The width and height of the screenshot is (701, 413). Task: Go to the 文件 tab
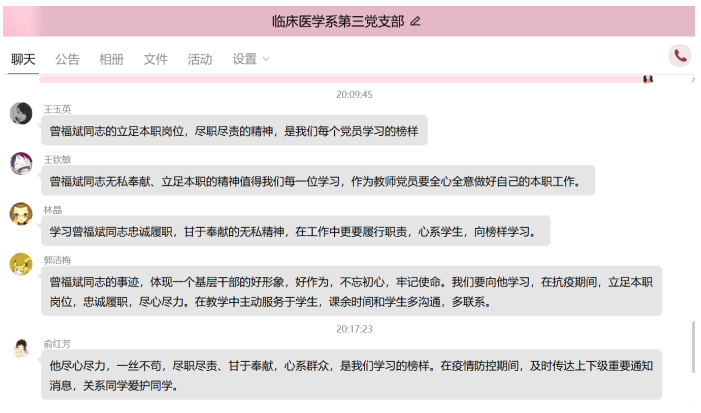156,59
